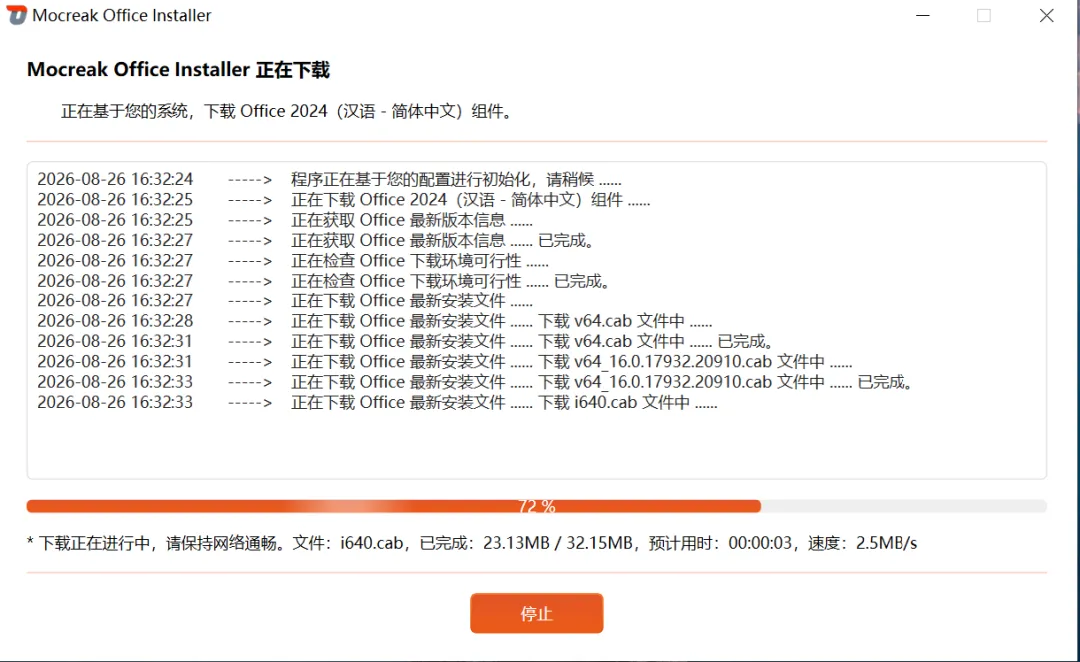The width and height of the screenshot is (1080, 662).
Task: Click the disabled maximize window button
Action: [x=984, y=15]
